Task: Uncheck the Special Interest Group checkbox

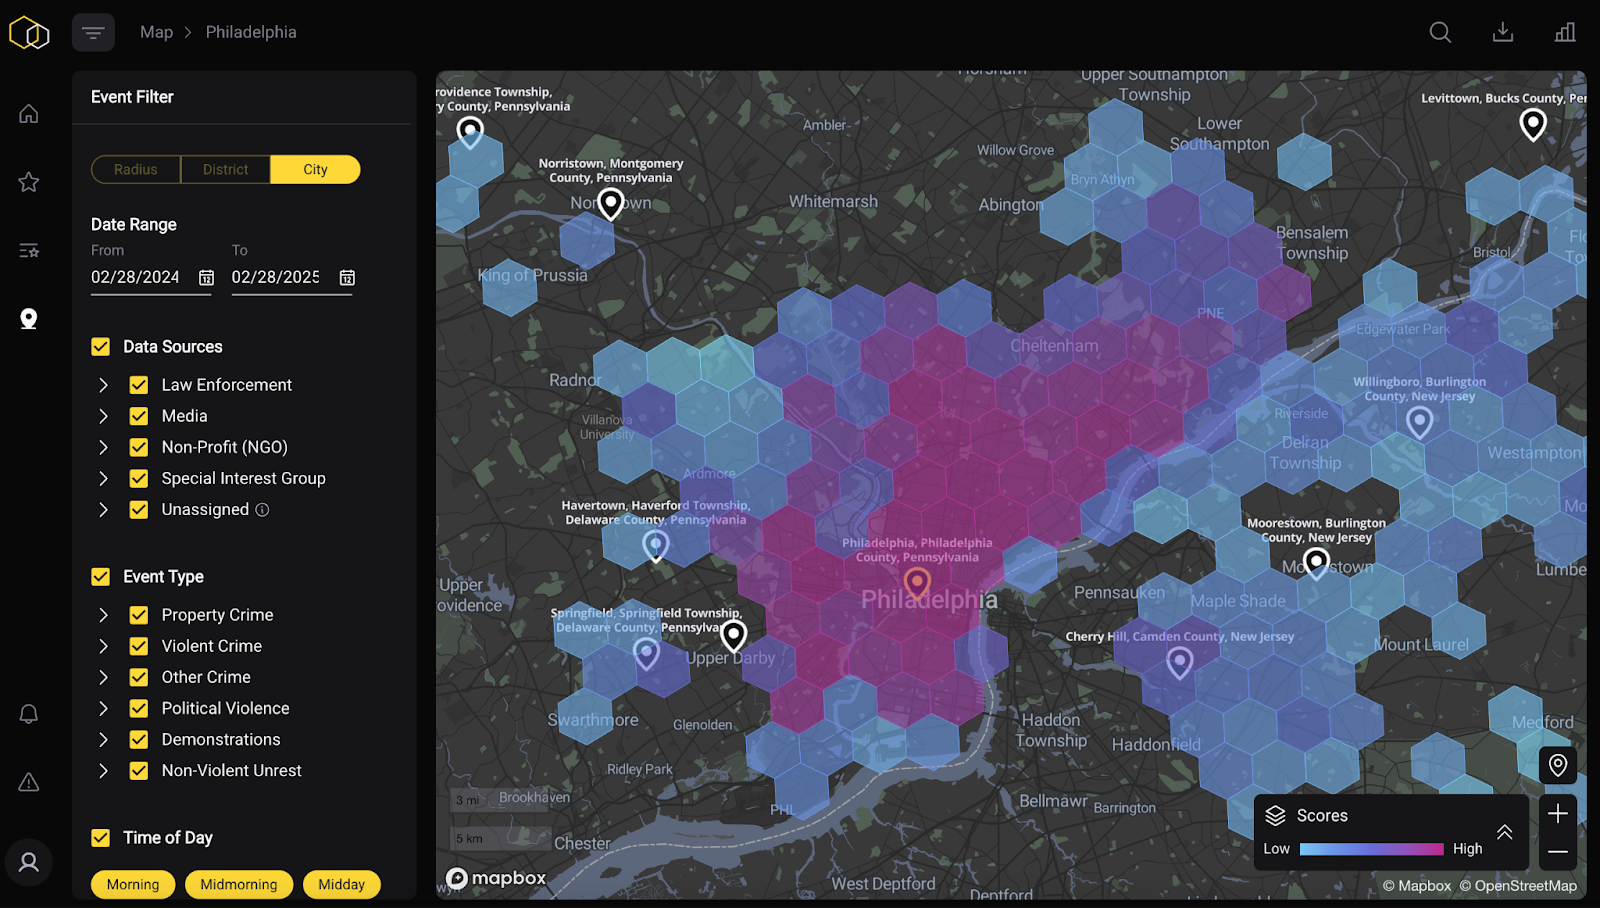Action: pyautogui.click(x=139, y=478)
